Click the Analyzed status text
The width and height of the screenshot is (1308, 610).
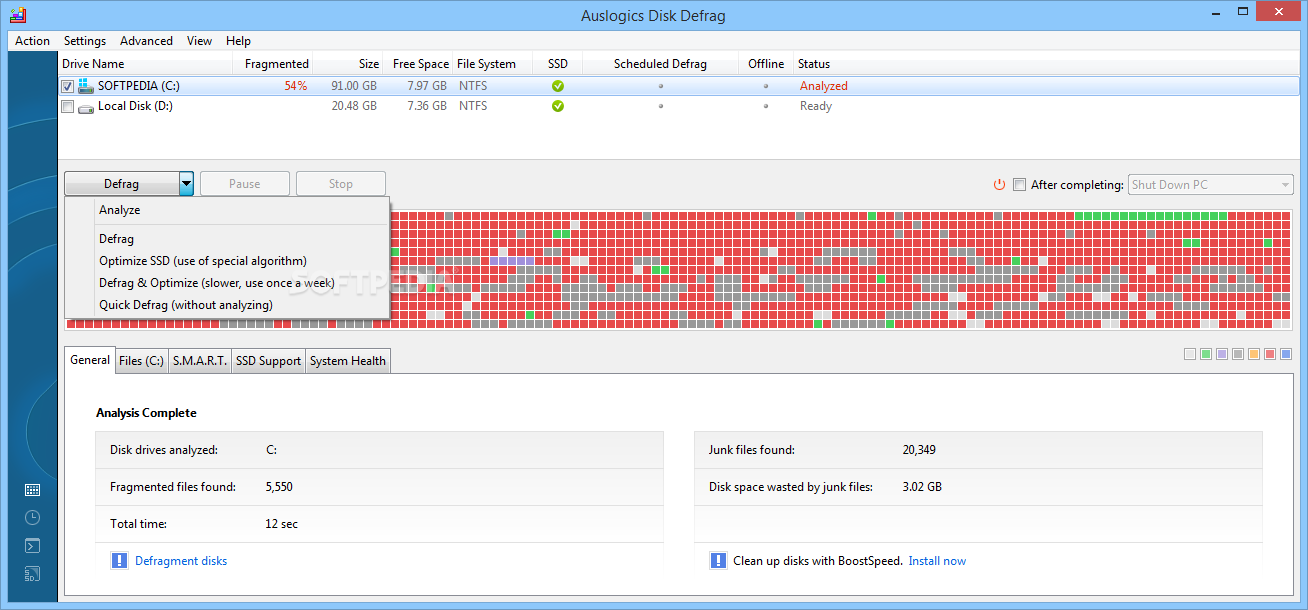click(824, 86)
